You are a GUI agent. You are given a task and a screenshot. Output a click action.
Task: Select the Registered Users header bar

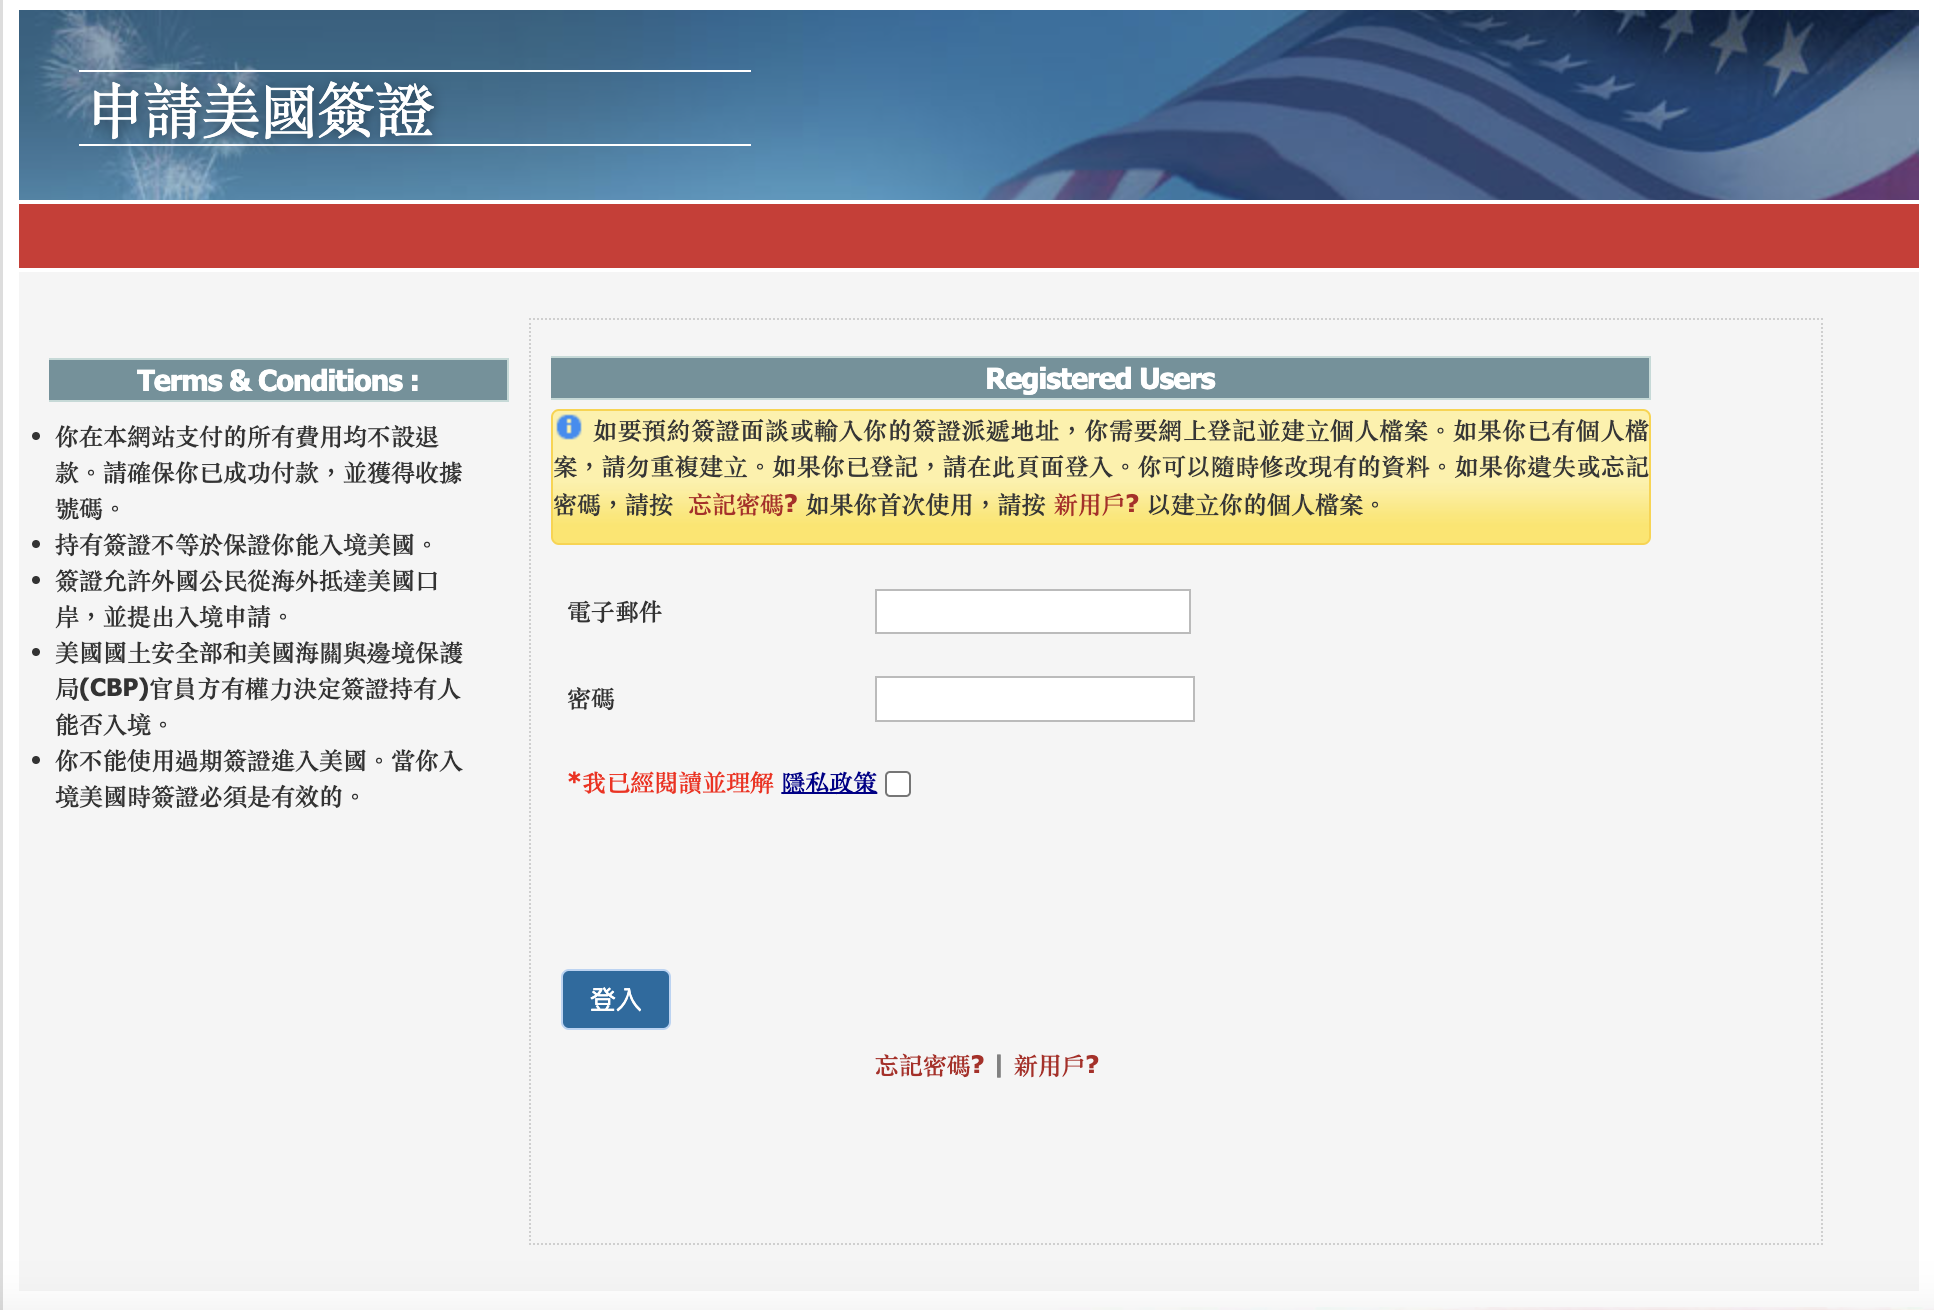pos(1100,379)
